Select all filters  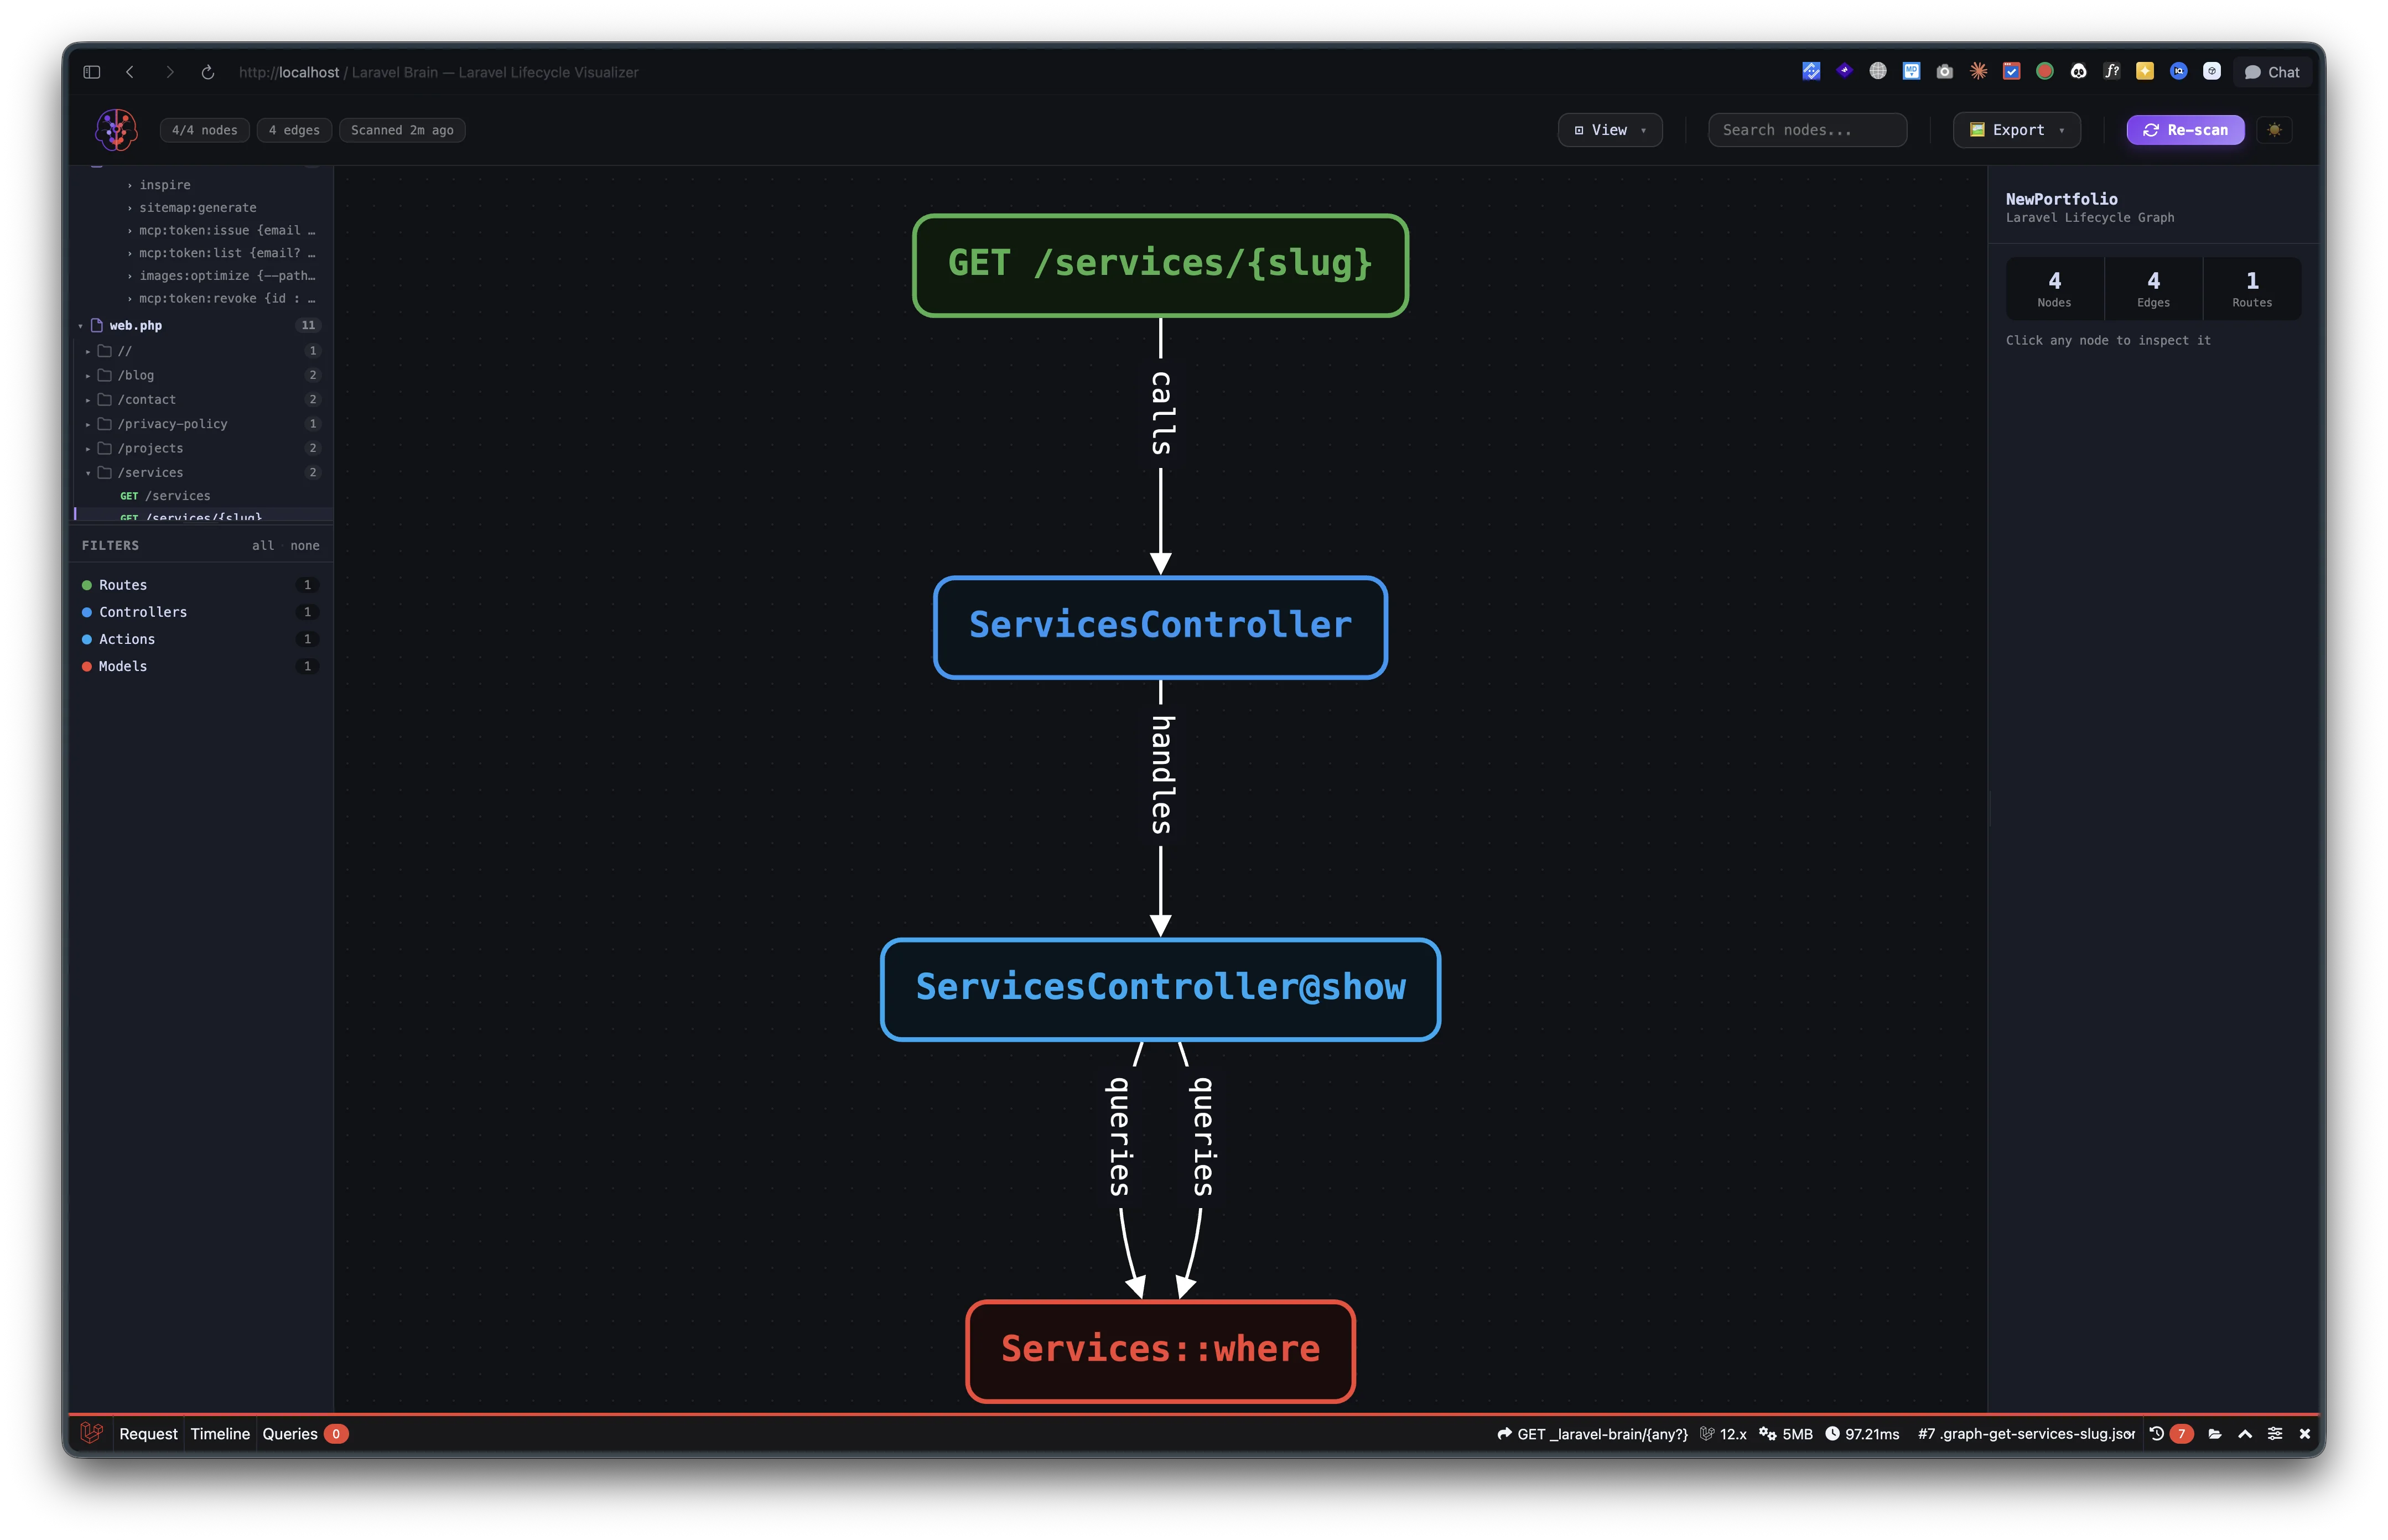(263, 545)
